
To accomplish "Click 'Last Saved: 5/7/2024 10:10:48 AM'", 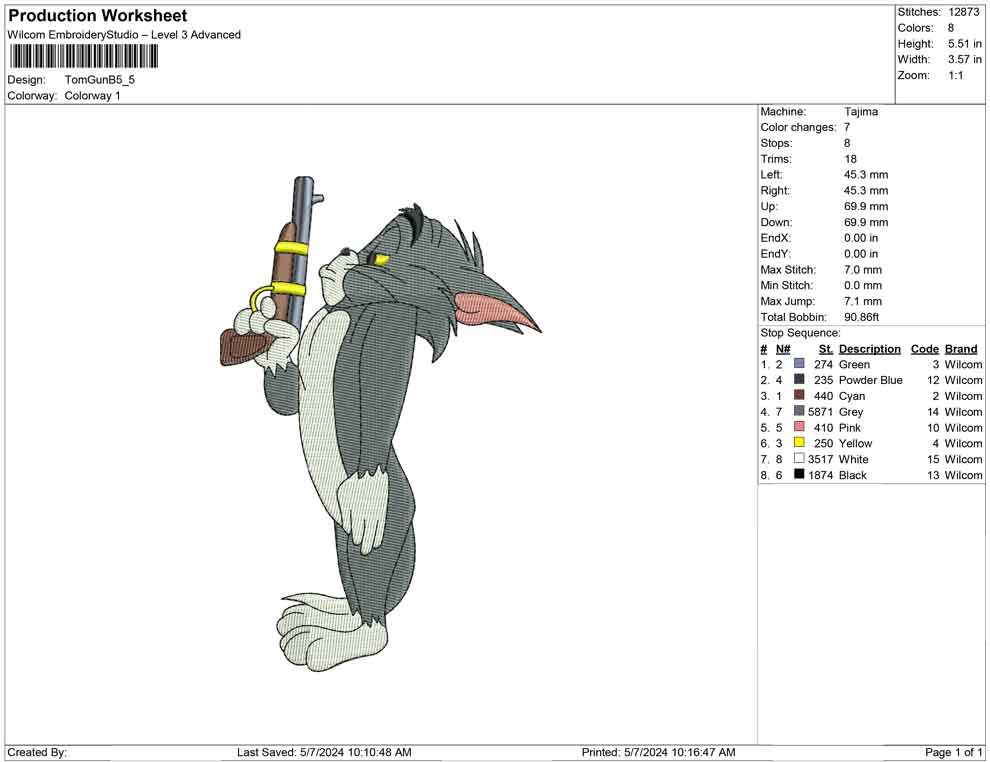I will click(x=324, y=752).
